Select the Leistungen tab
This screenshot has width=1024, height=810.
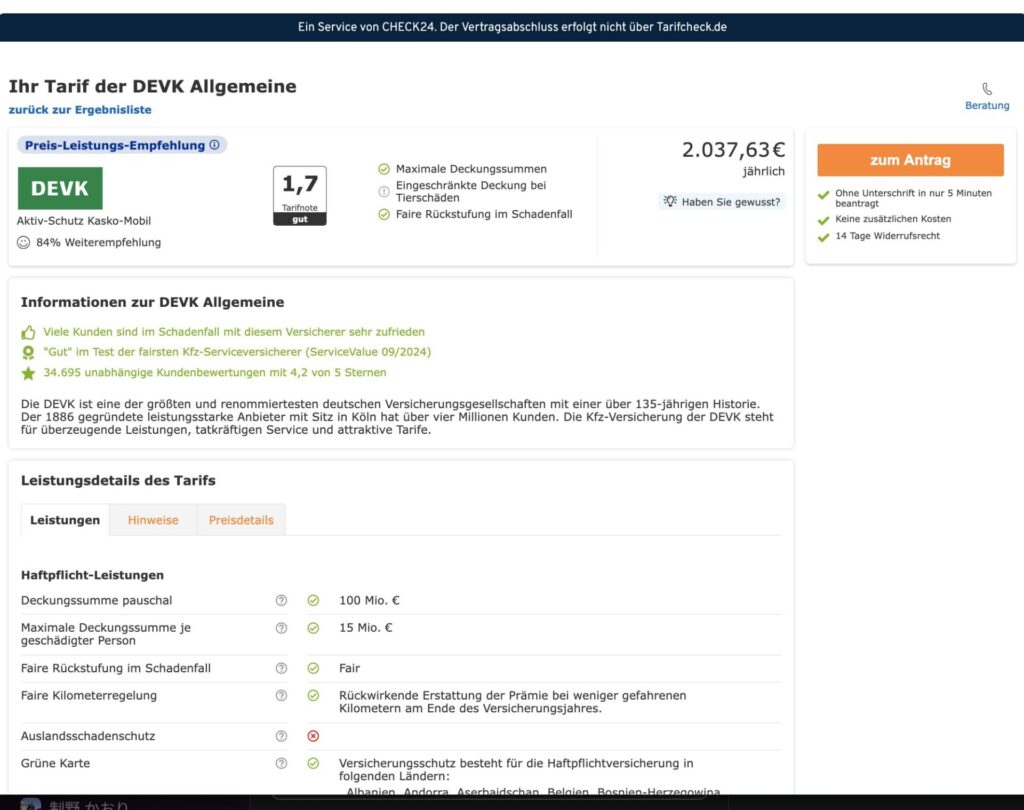click(x=65, y=520)
